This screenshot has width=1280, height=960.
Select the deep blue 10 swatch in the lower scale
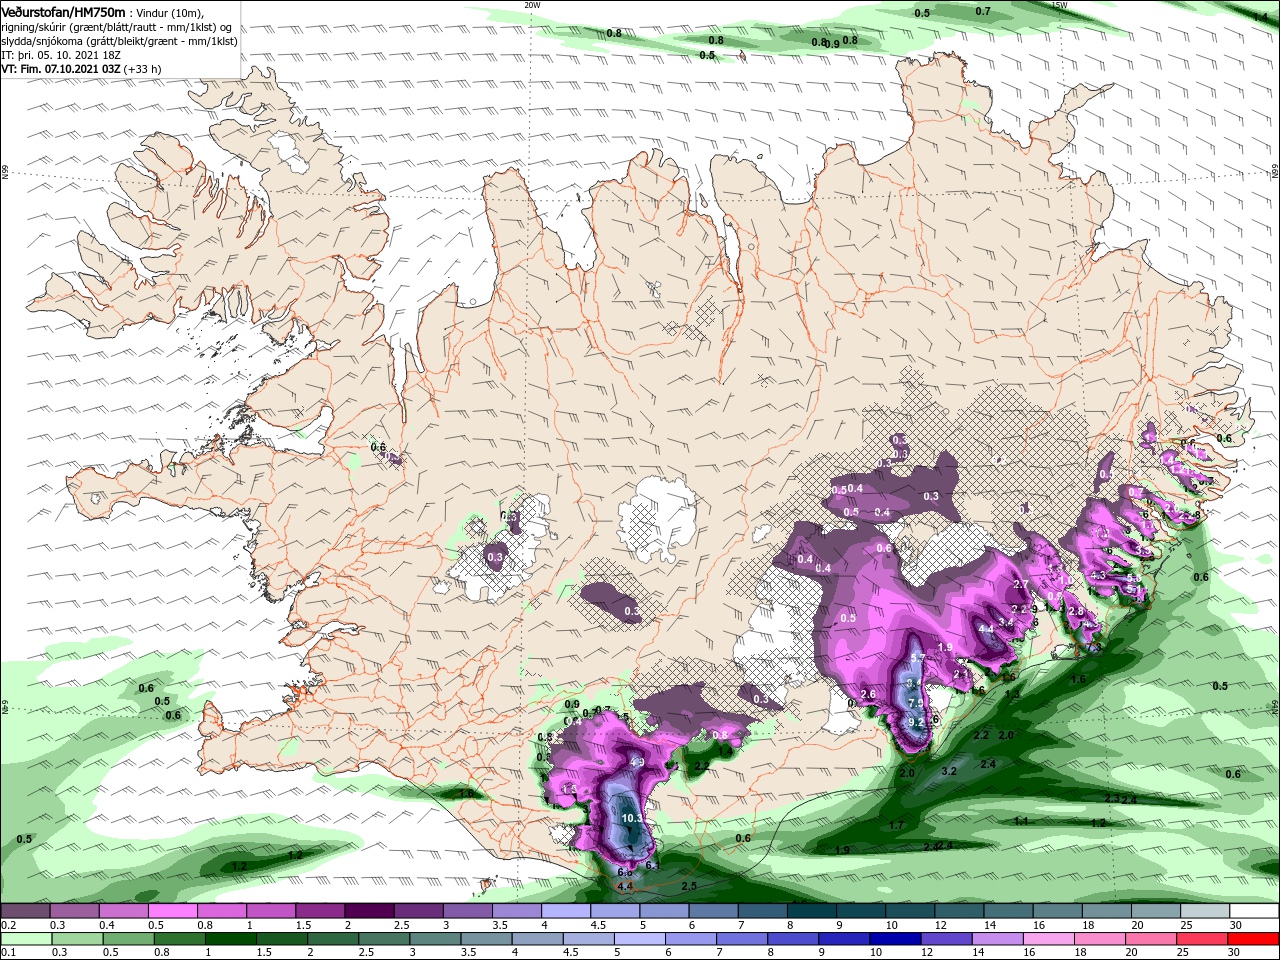896,939
